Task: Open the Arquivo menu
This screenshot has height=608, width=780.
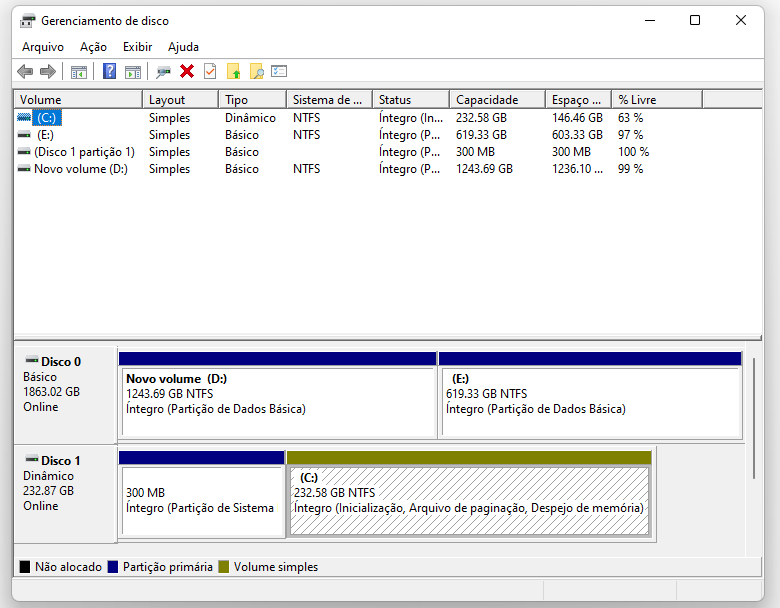Action: coord(43,47)
